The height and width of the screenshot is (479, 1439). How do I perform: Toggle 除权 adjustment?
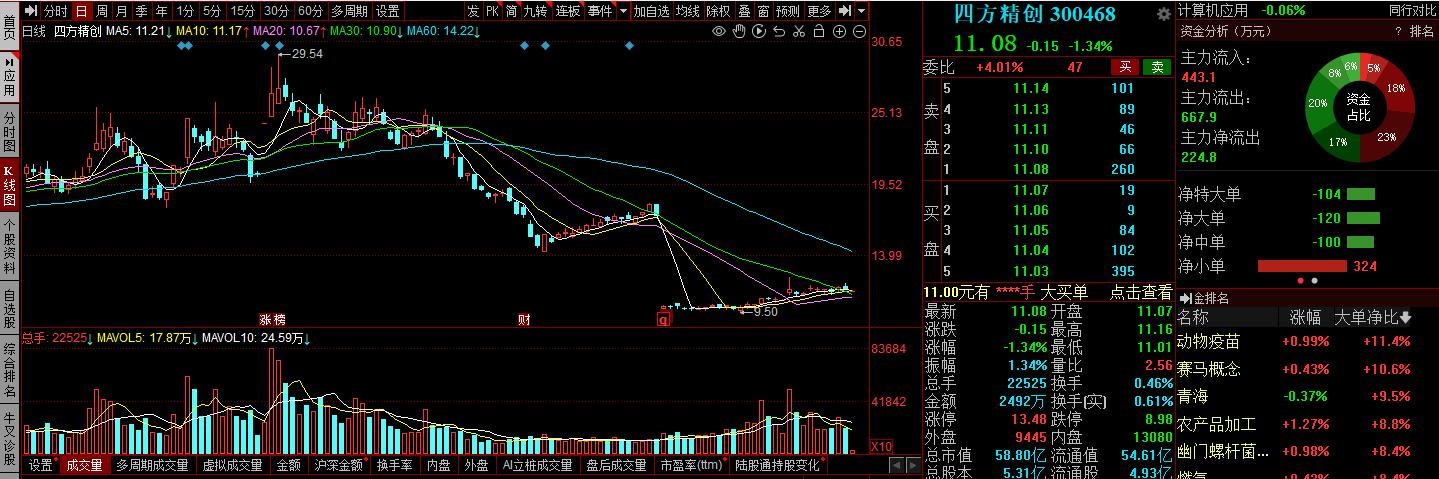point(718,11)
